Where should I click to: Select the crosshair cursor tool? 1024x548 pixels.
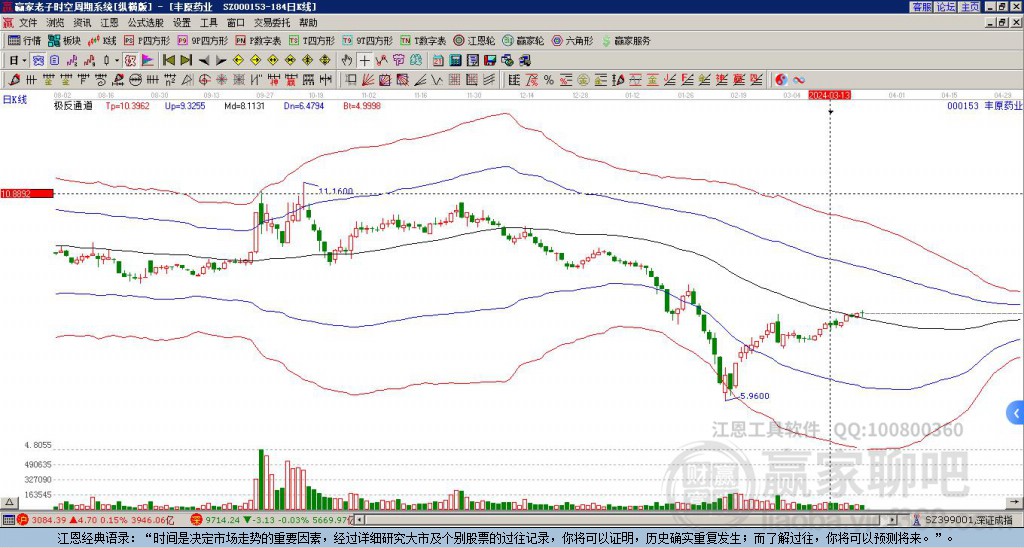point(364,61)
